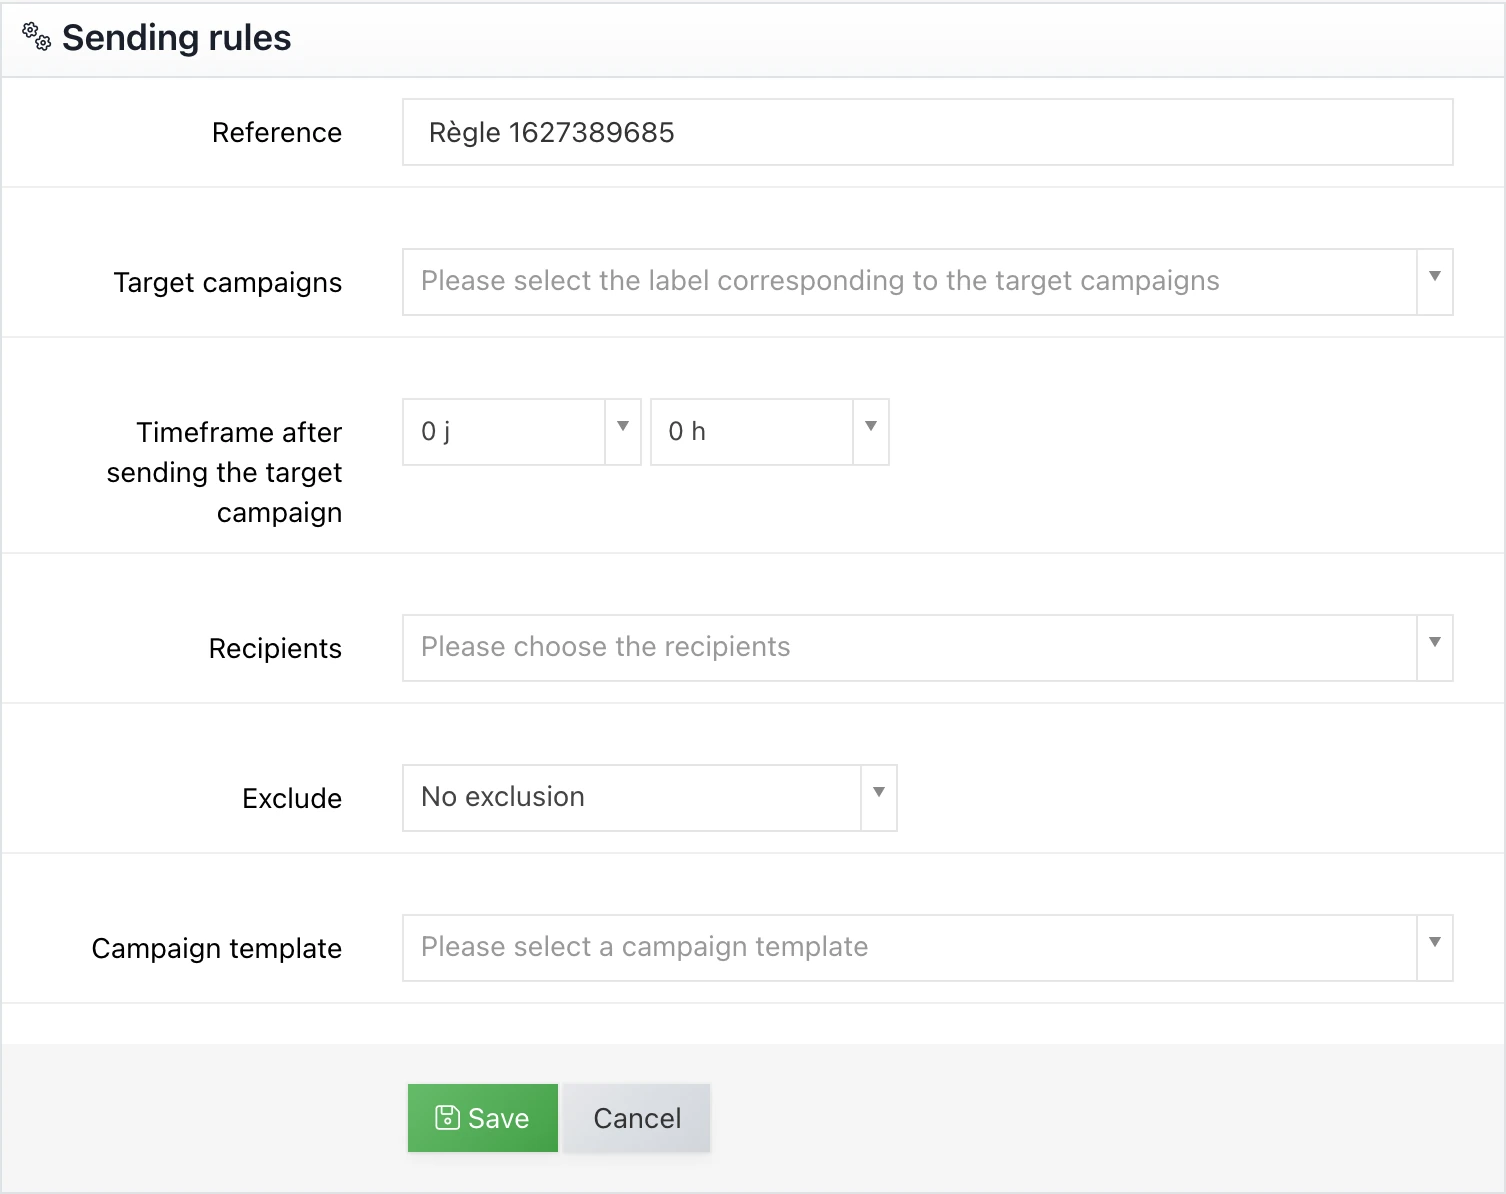
Task: Click the Campaign template dropdown arrow
Action: pyautogui.click(x=1434, y=947)
